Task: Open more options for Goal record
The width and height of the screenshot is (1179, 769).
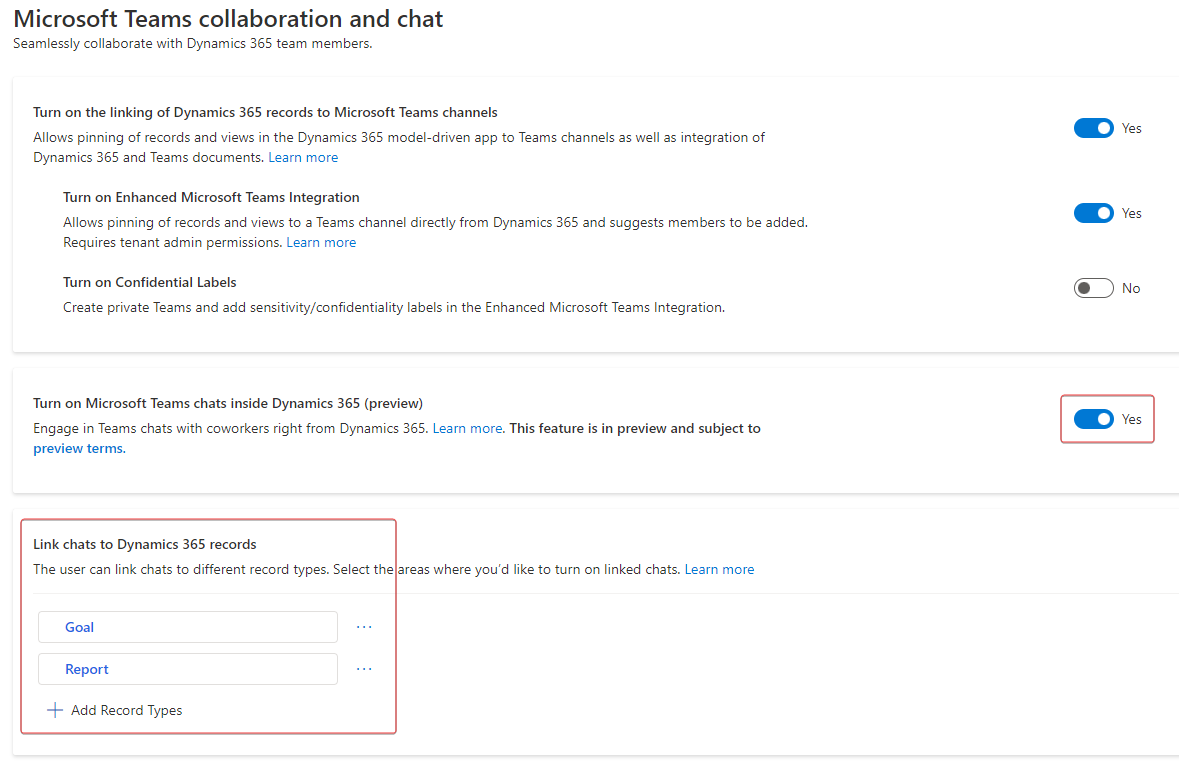Action: tap(364, 627)
